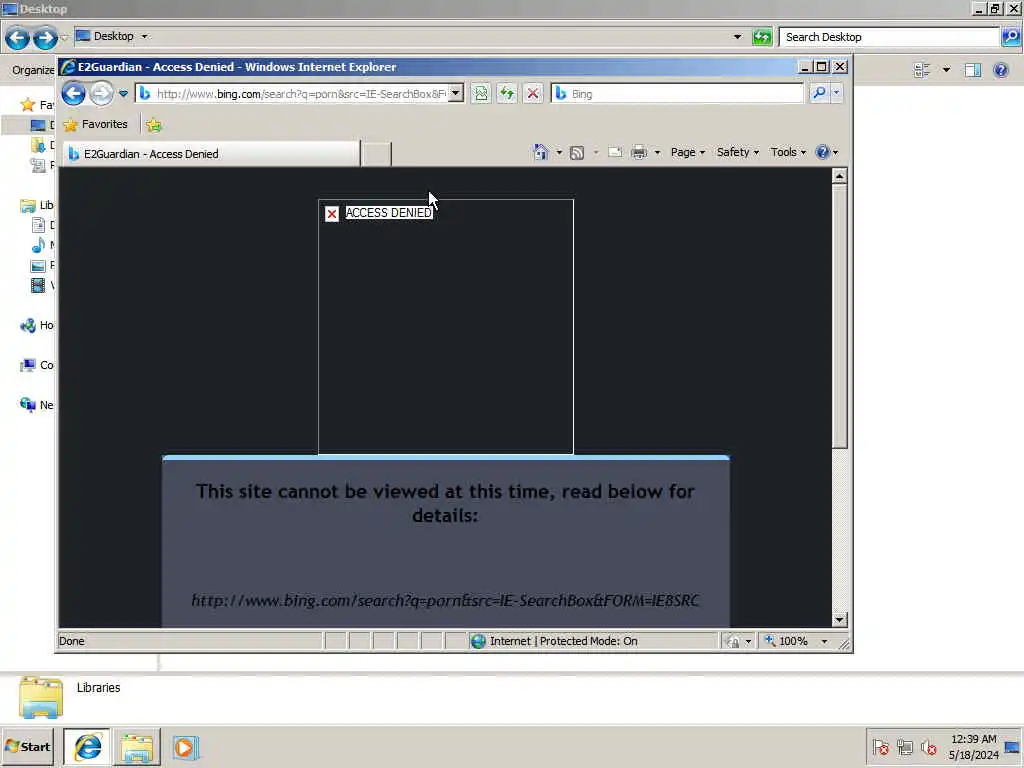
Task: Select Network in Explorer navigation tree
Action: coord(37,405)
